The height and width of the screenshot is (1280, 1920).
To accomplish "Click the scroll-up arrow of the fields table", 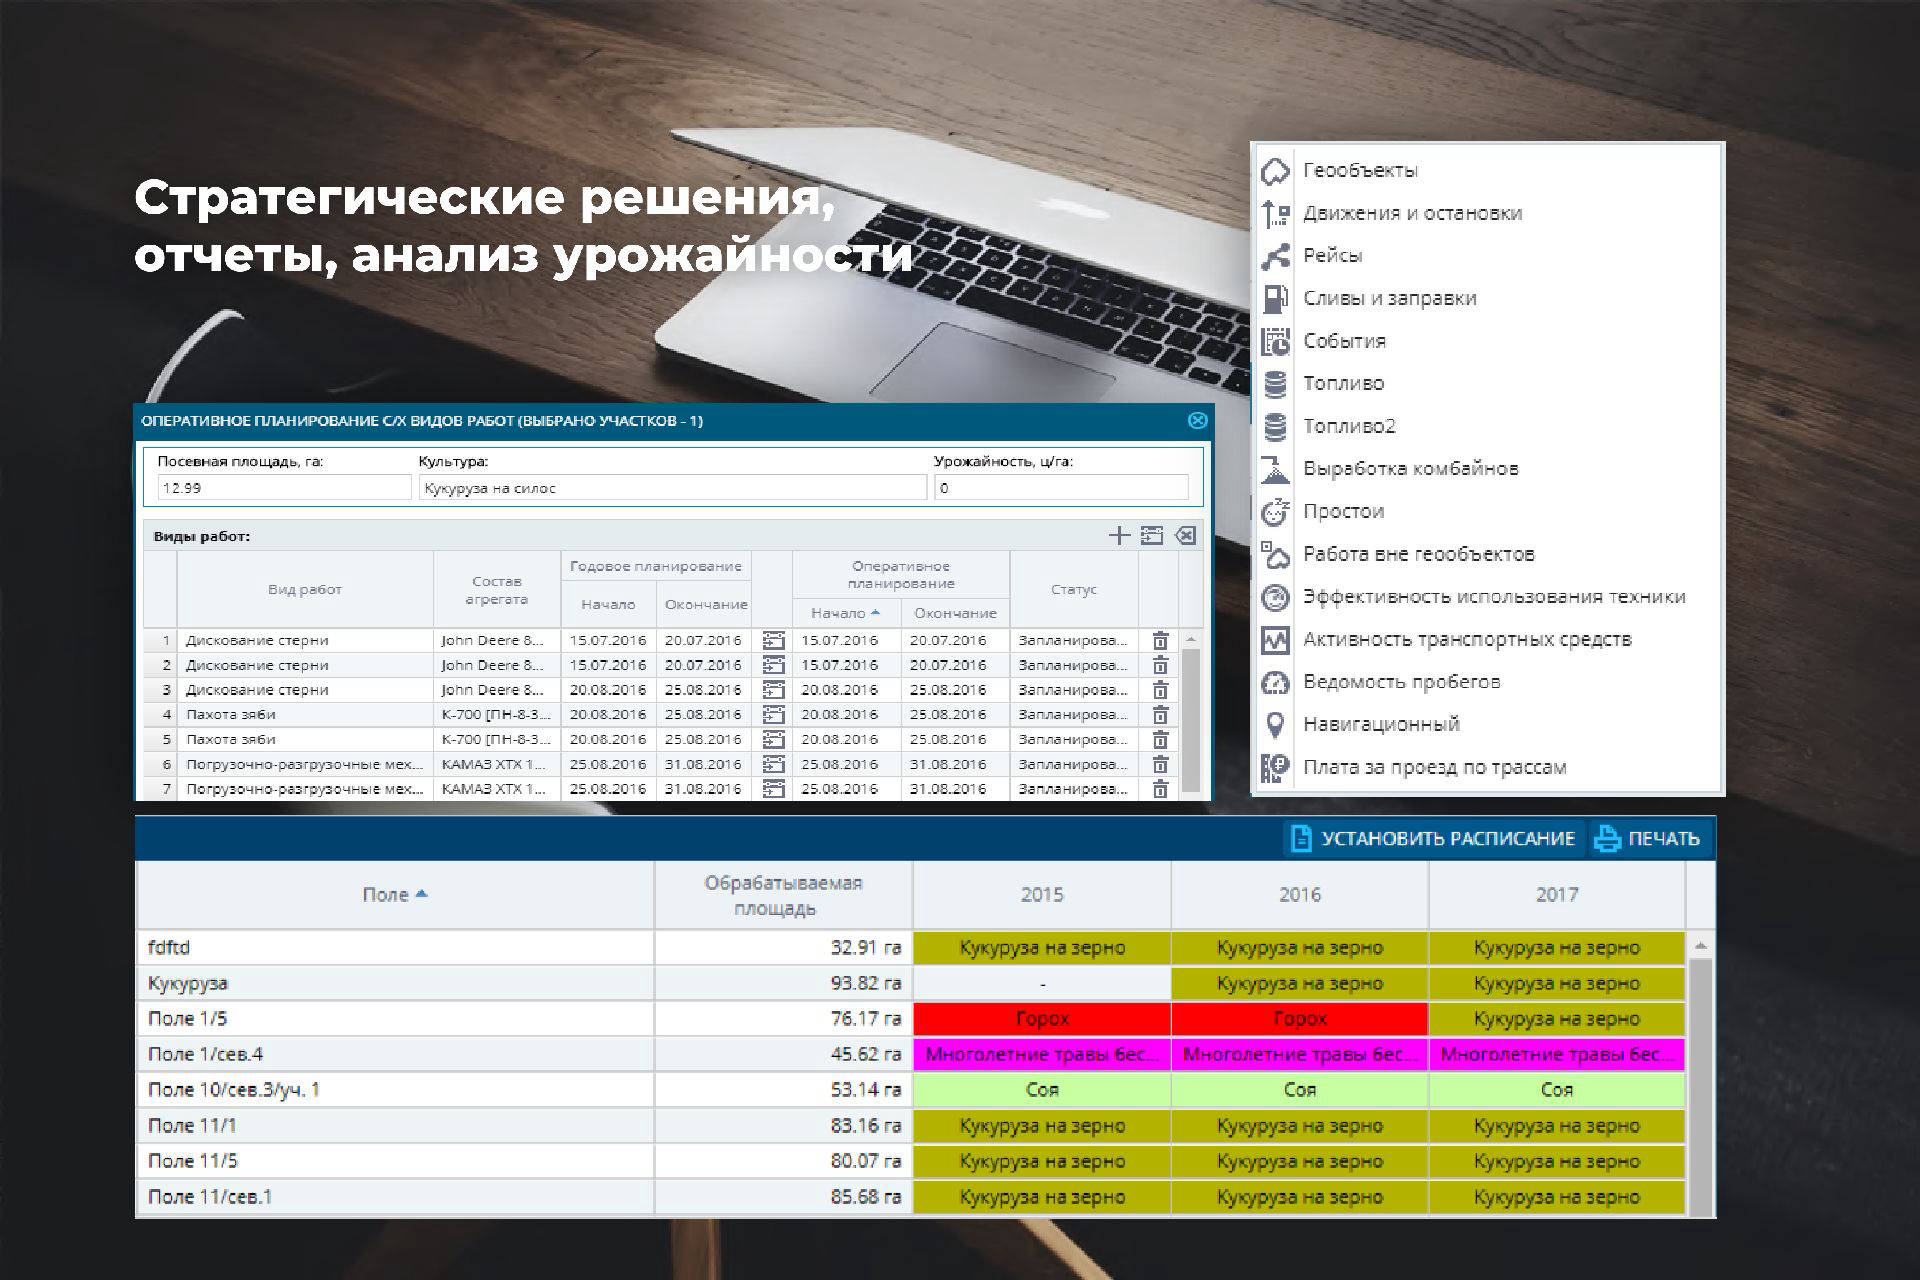I will tap(1700, 946).
